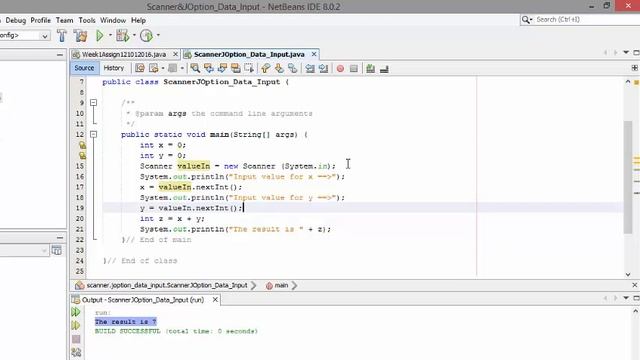Click the Find Selection magnifier icon

(x=195, y=69)
